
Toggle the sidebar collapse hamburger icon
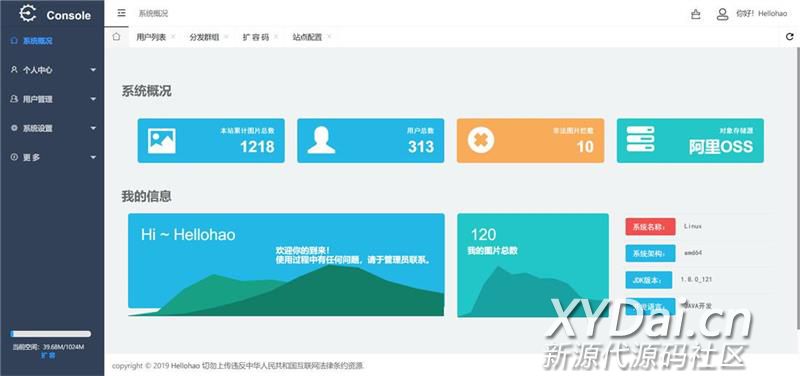[x=121, y=13]
